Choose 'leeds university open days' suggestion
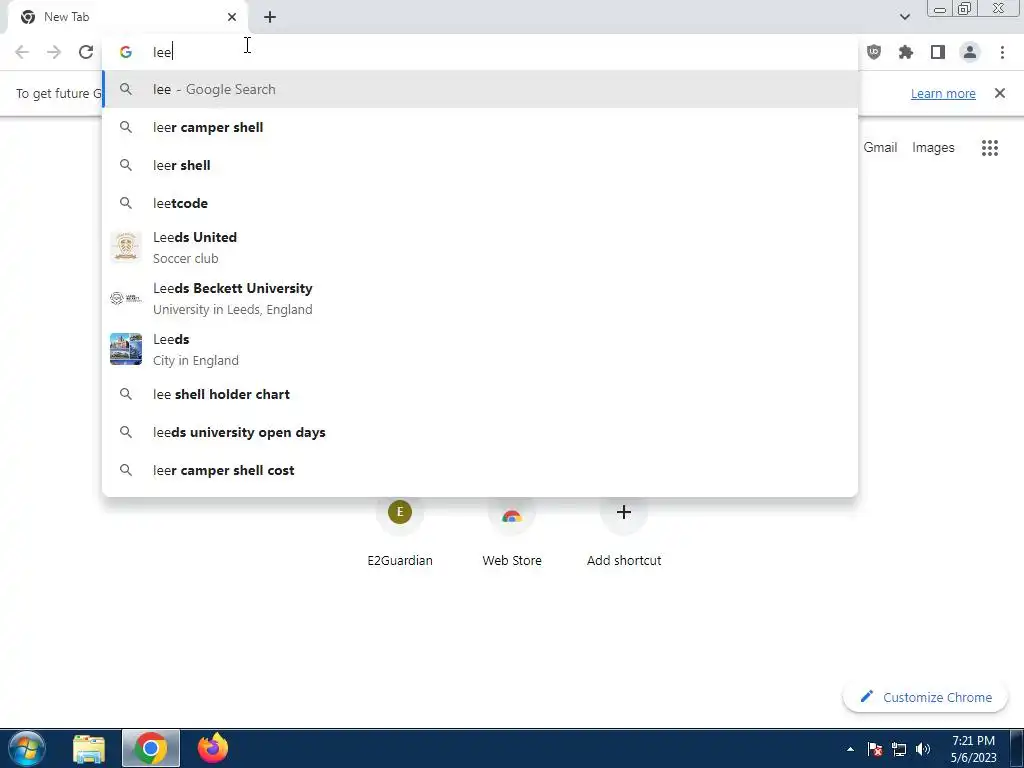The height and width of the screenshot is (768, 1024). [480, 432]
